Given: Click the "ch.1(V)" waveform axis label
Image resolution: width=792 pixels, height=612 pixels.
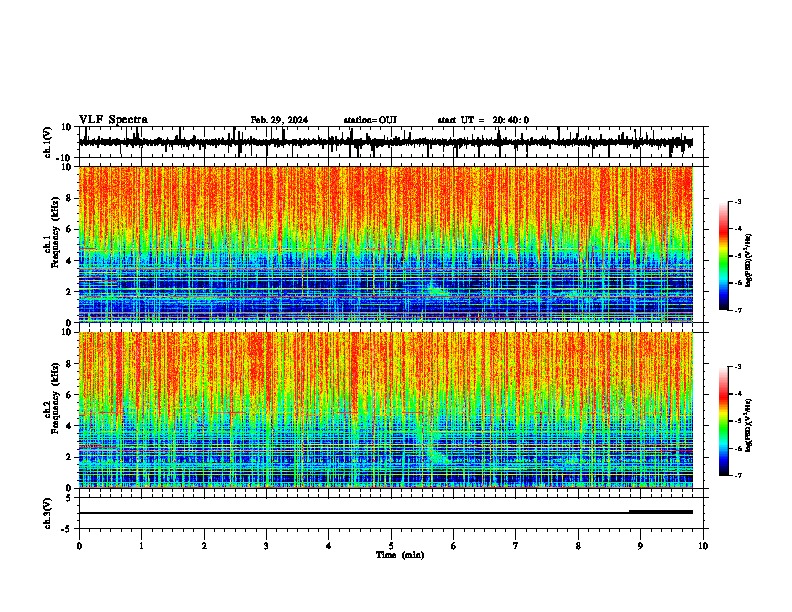Looking at the screenshot, I should [47, 142].
